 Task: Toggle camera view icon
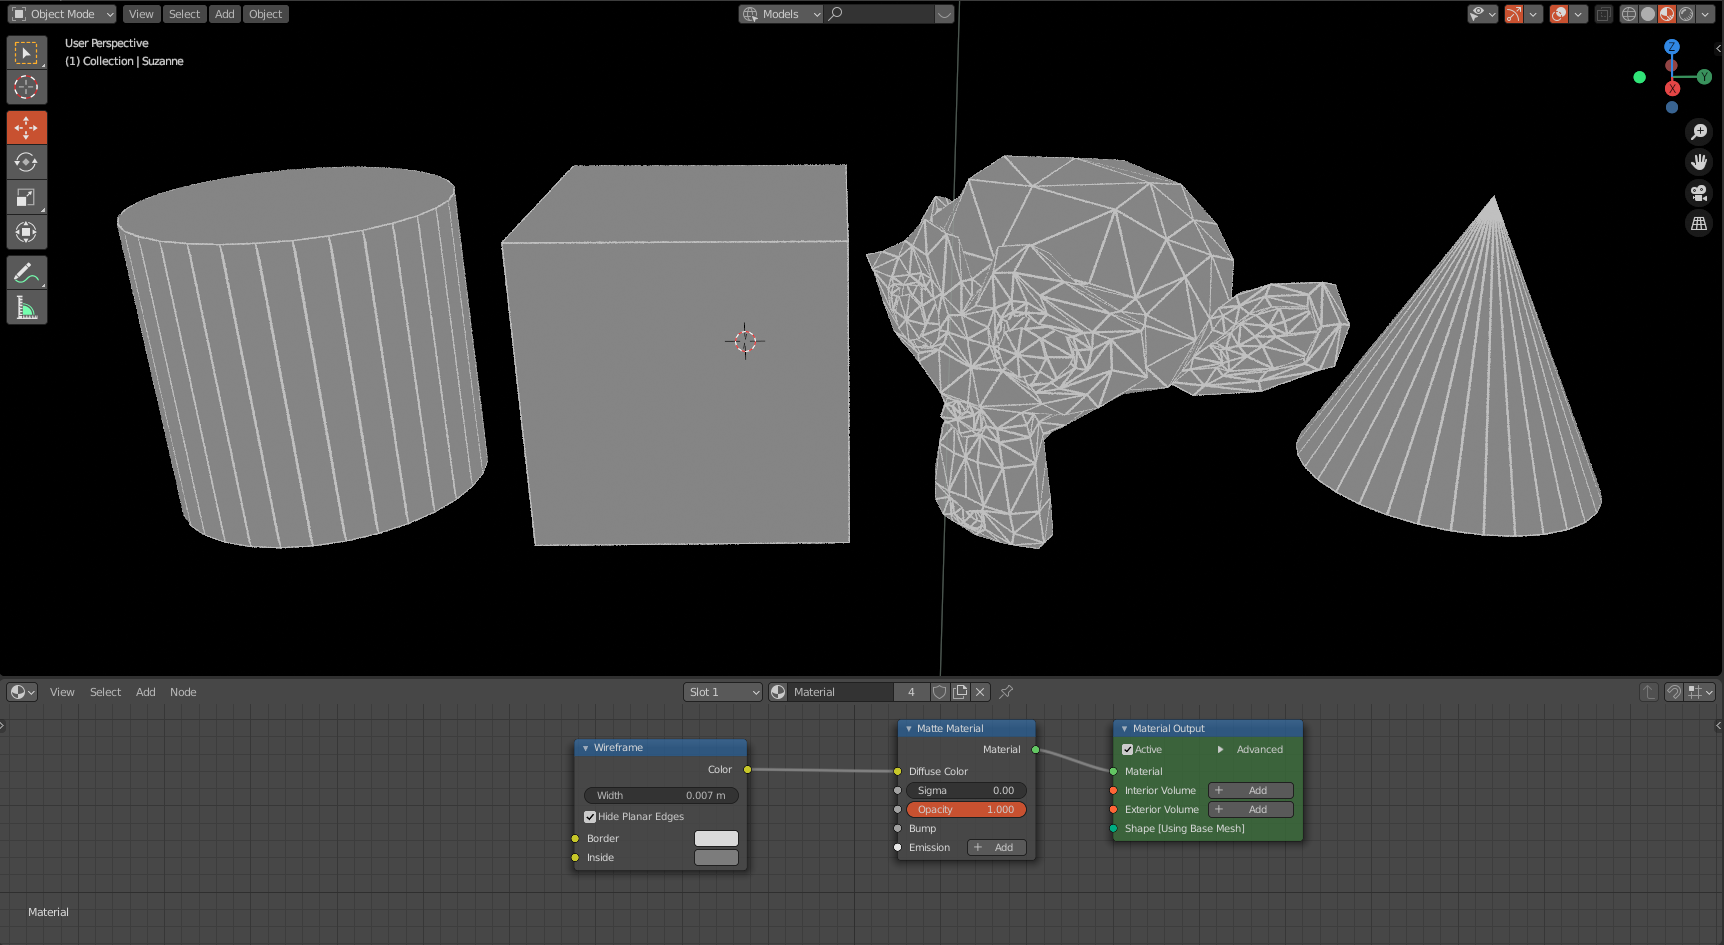pyautogui.click(x=1698, y=193)
